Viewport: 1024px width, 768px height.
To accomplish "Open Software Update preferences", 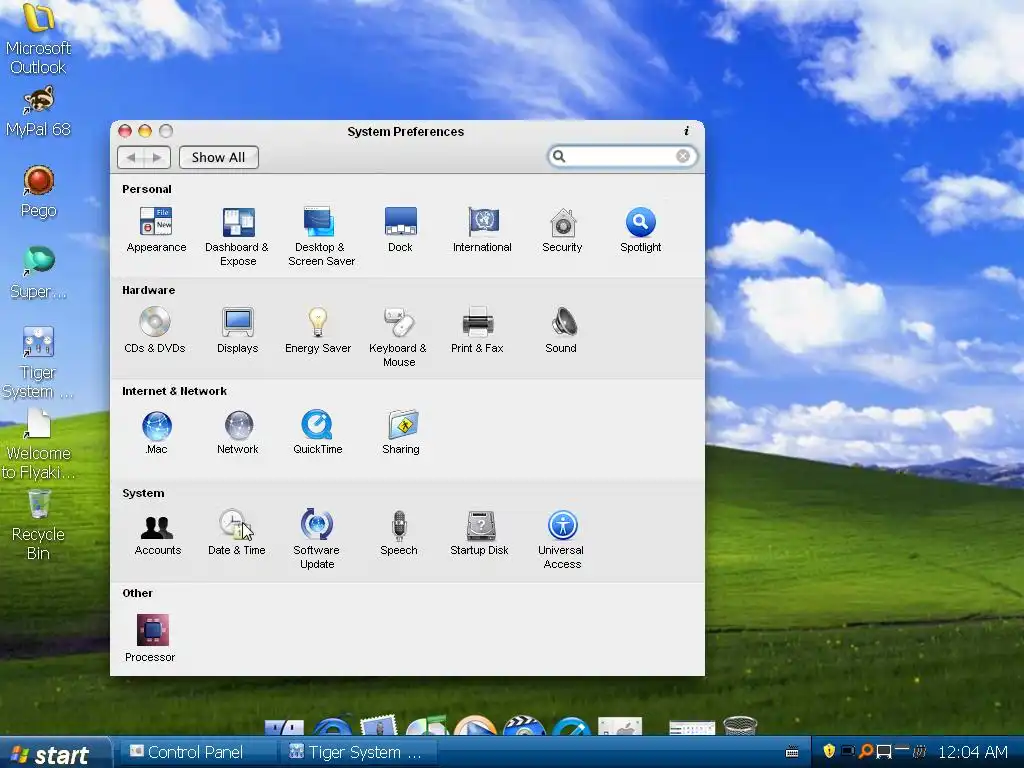I will [x=317, y=539].
